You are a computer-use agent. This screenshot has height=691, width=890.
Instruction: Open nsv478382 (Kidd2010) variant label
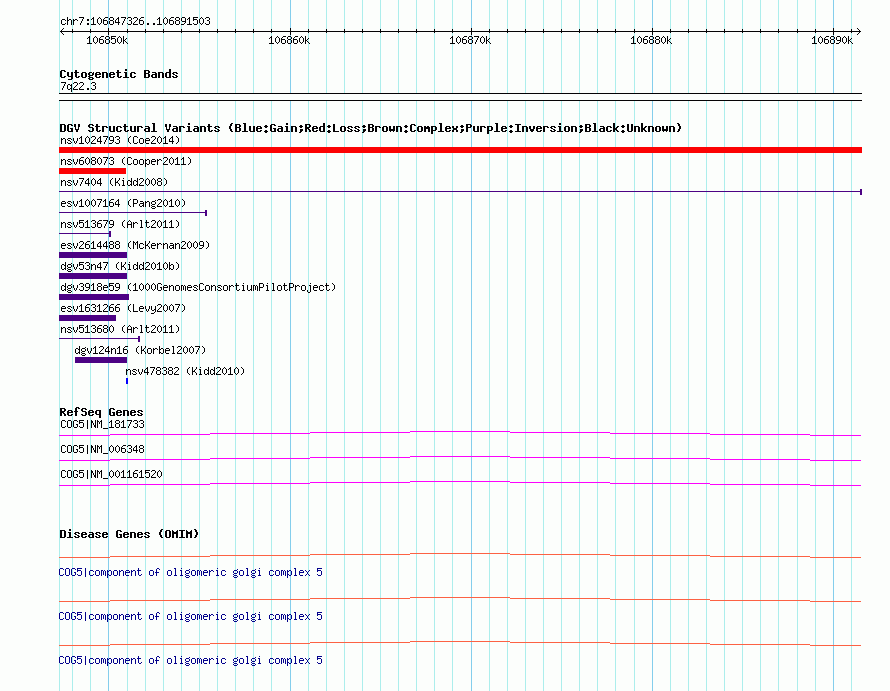click(x=185, y=371)
